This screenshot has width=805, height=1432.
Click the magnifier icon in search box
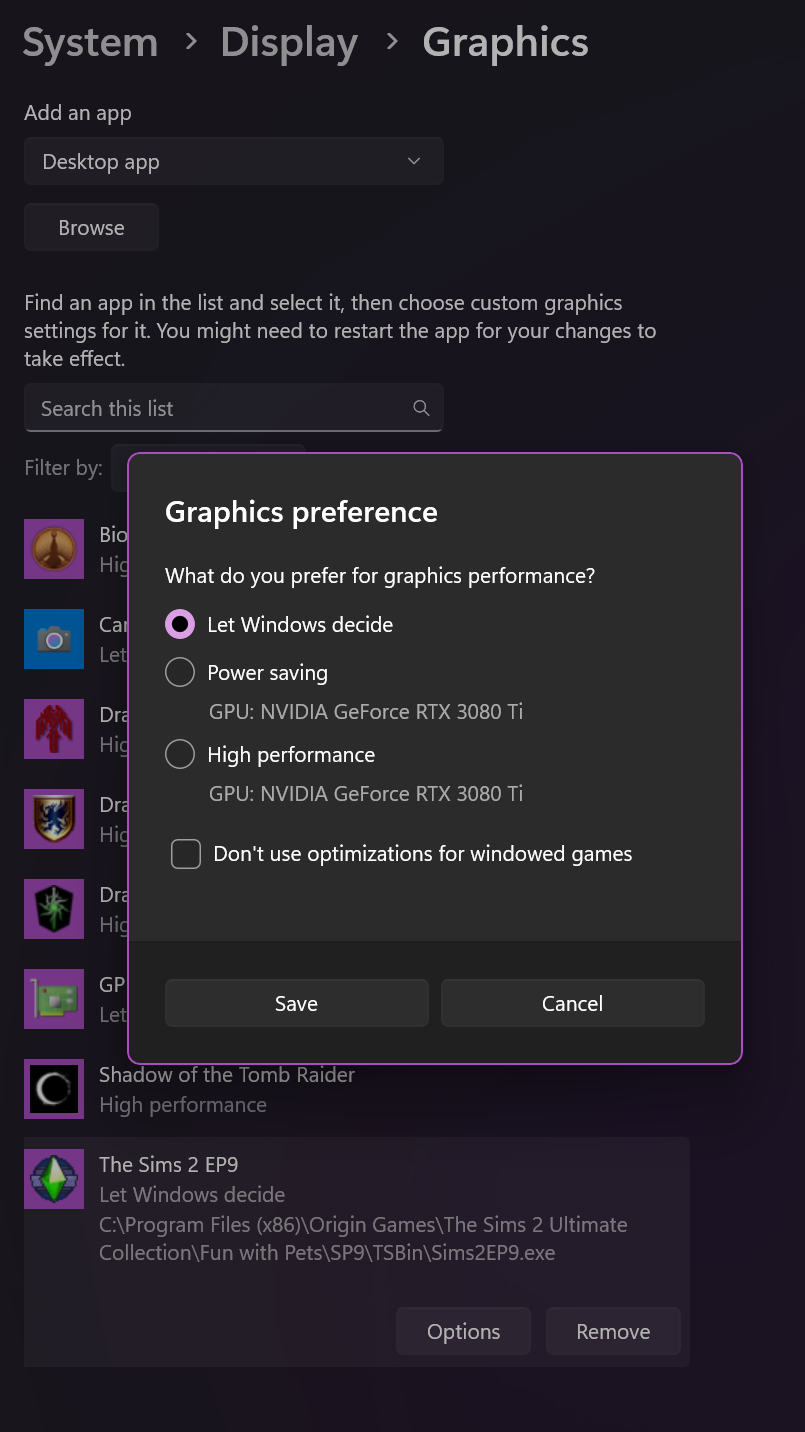coord(421,408)
